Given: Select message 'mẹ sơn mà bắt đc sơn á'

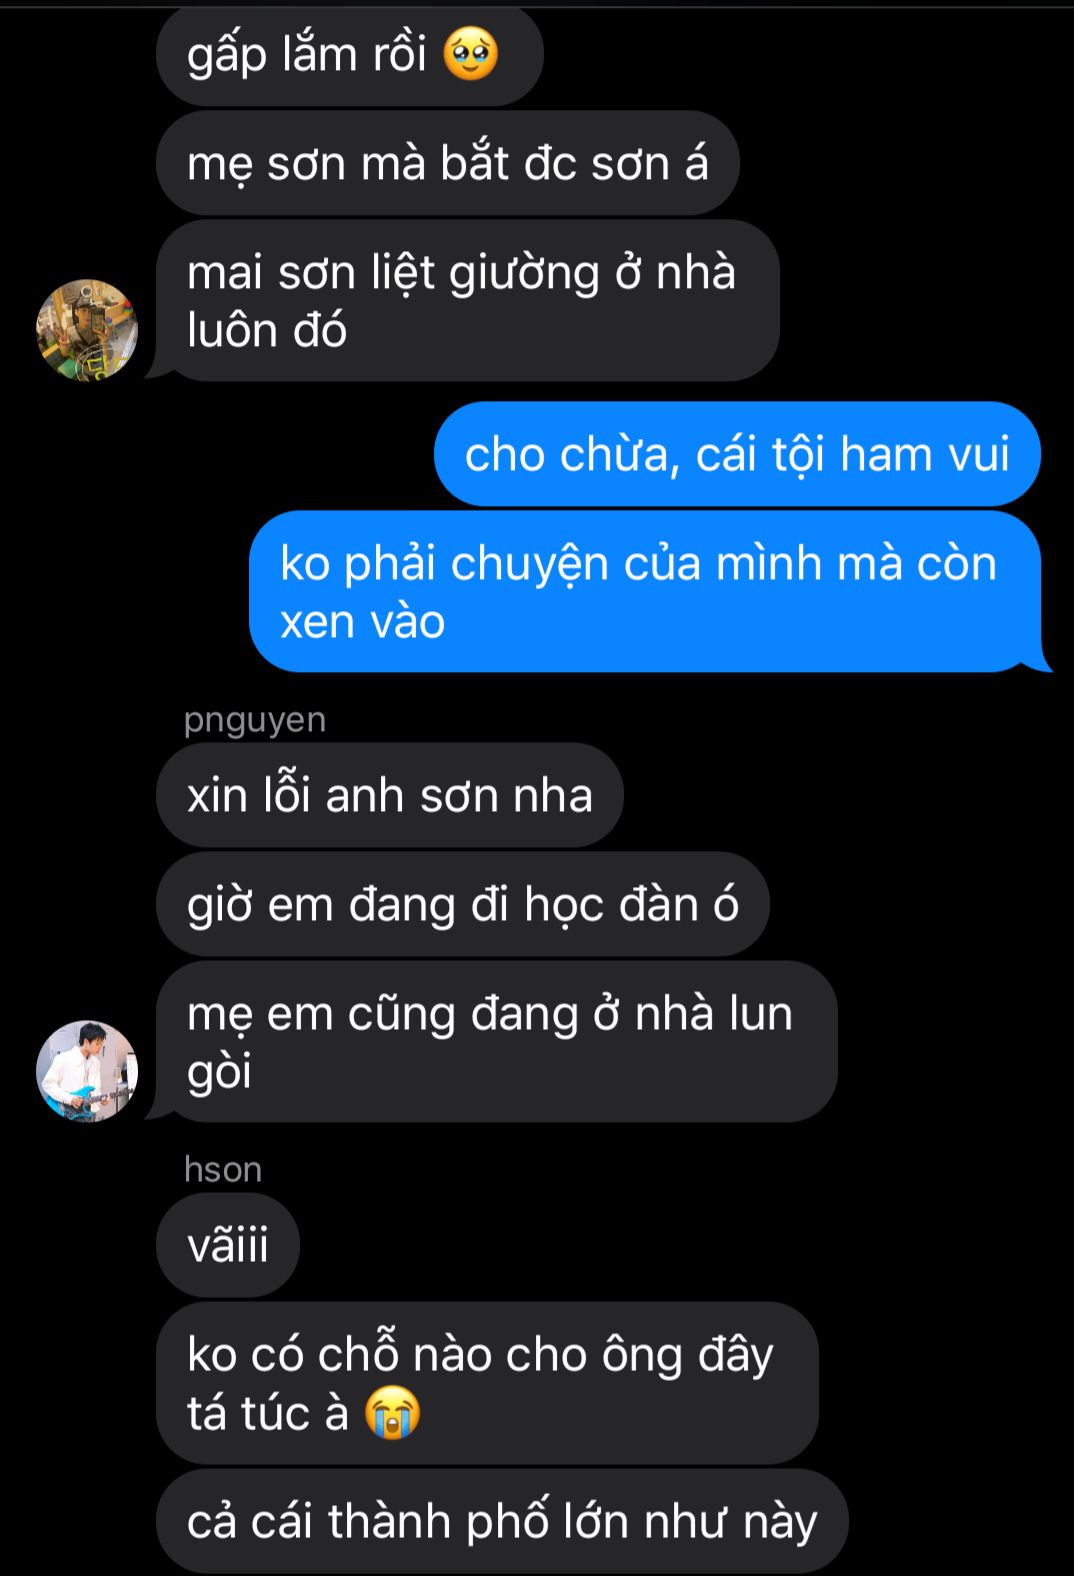Looking at the screenshot, I should pyautogui.click(x=448, y=163).
